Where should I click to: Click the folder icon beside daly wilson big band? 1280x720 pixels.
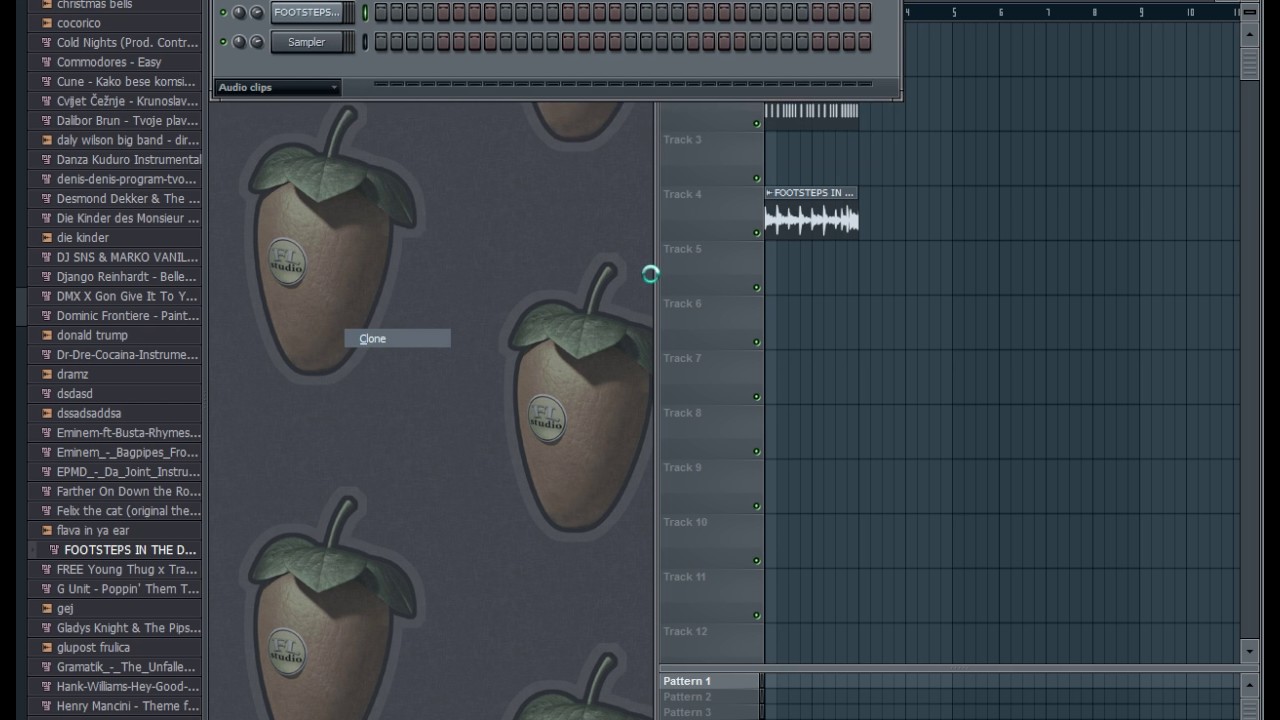point(46,140)
